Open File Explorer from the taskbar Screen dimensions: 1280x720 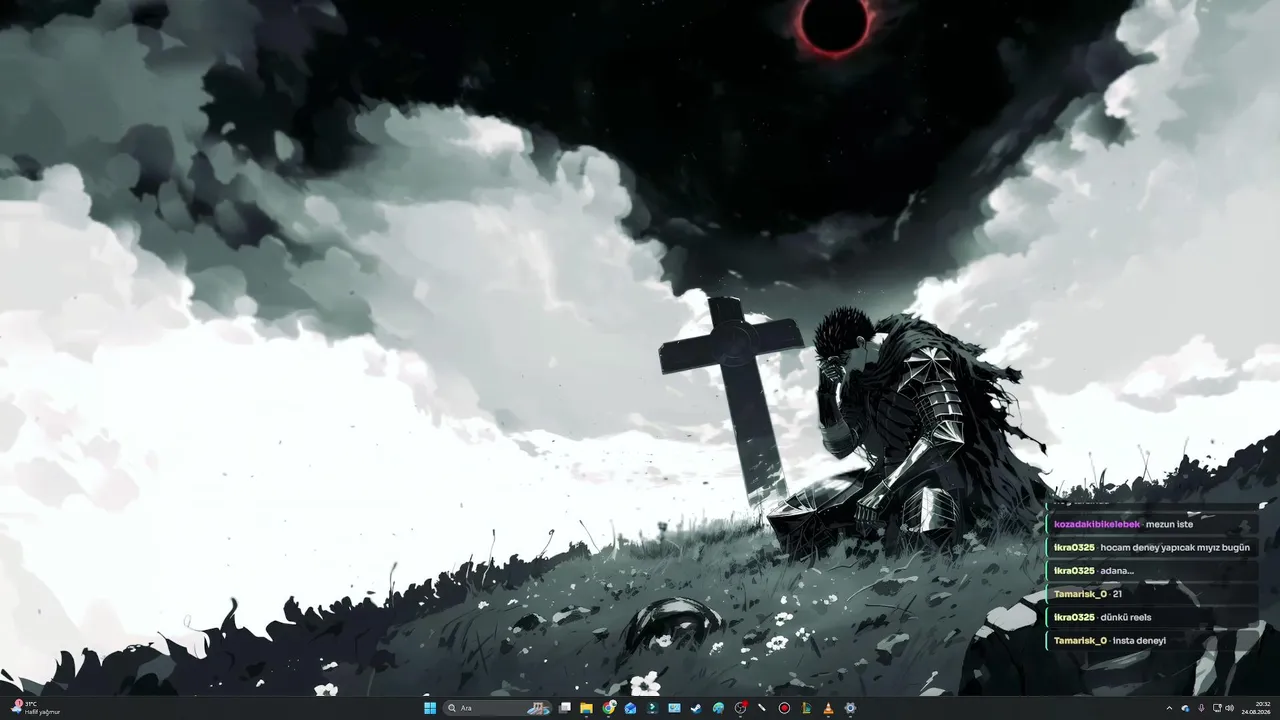(587, 708)
